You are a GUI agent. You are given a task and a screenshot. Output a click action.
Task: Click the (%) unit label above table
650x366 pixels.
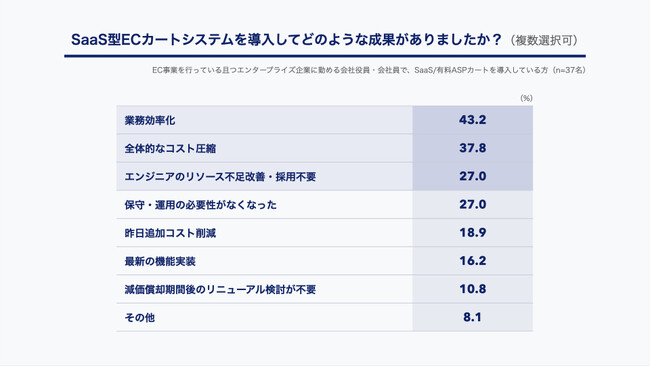526,98
